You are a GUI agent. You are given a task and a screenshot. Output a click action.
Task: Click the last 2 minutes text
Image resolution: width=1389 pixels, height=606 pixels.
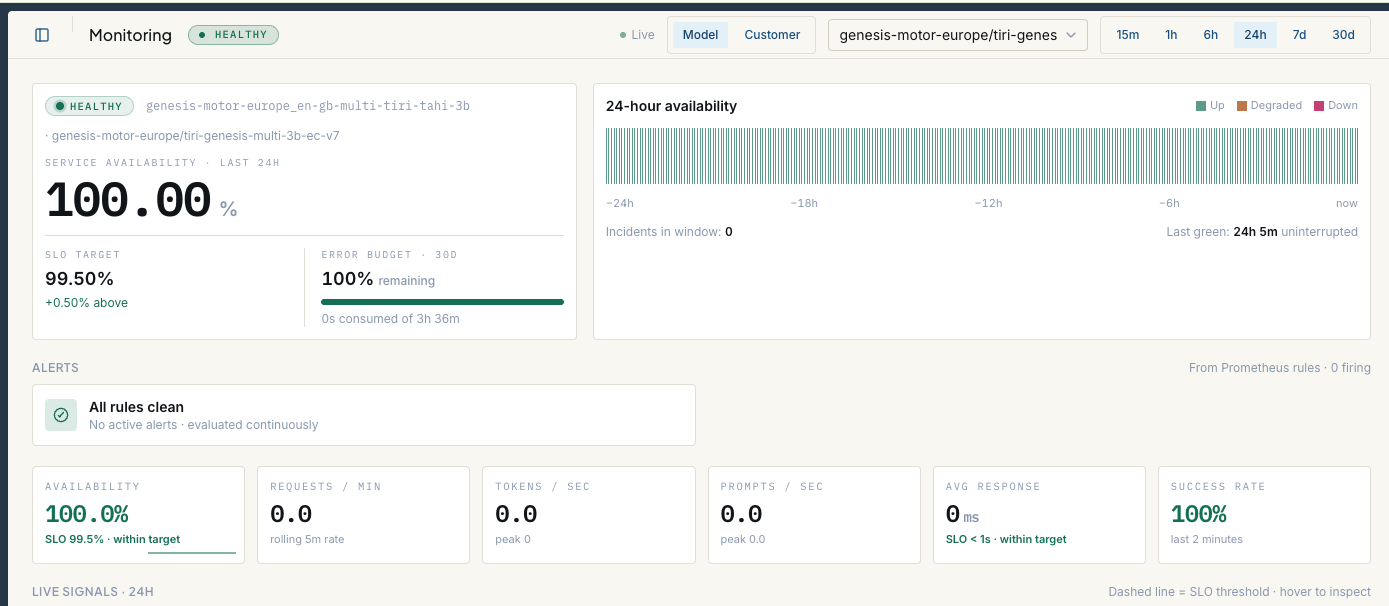click(x=1207, y=539)
